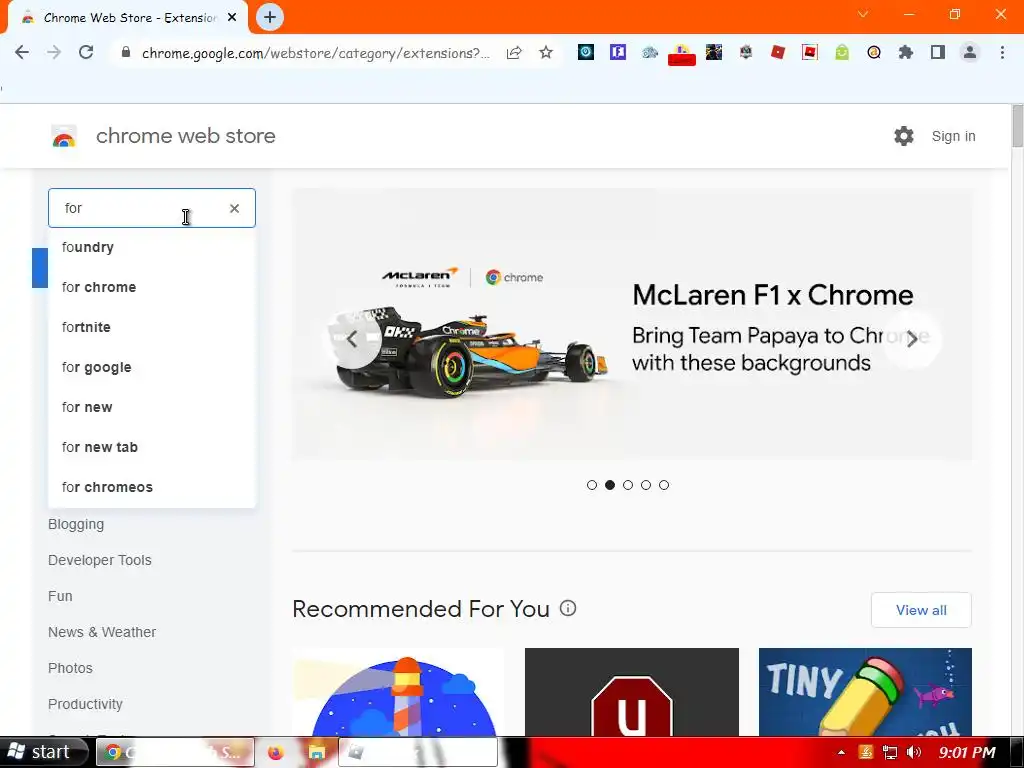Go back using the browser back arrow
This screenshot has width=1024, height=768.
tap(22, 52)
